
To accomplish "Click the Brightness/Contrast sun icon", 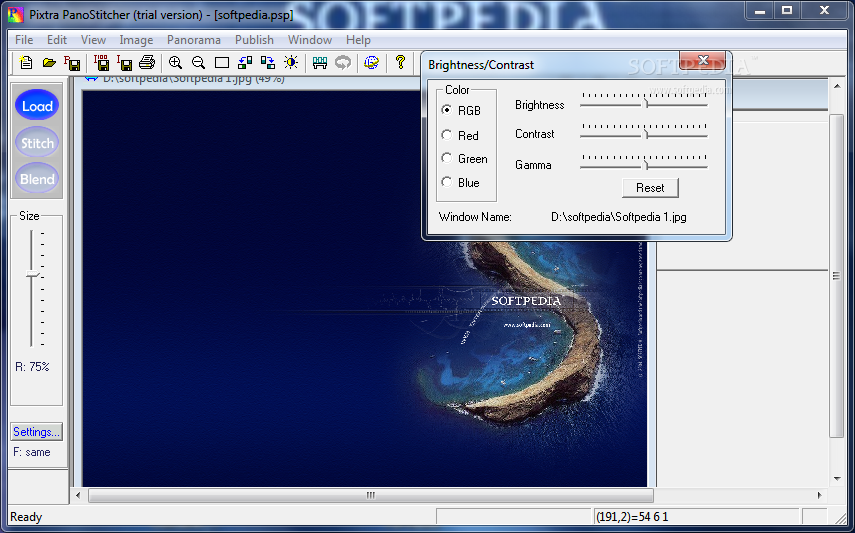I will pyautogui.click(x=291, y=63).
